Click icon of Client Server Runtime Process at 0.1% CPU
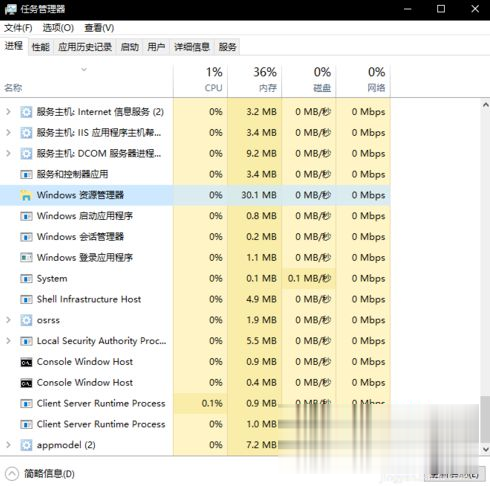490x486 pixels. coord(26,404)
